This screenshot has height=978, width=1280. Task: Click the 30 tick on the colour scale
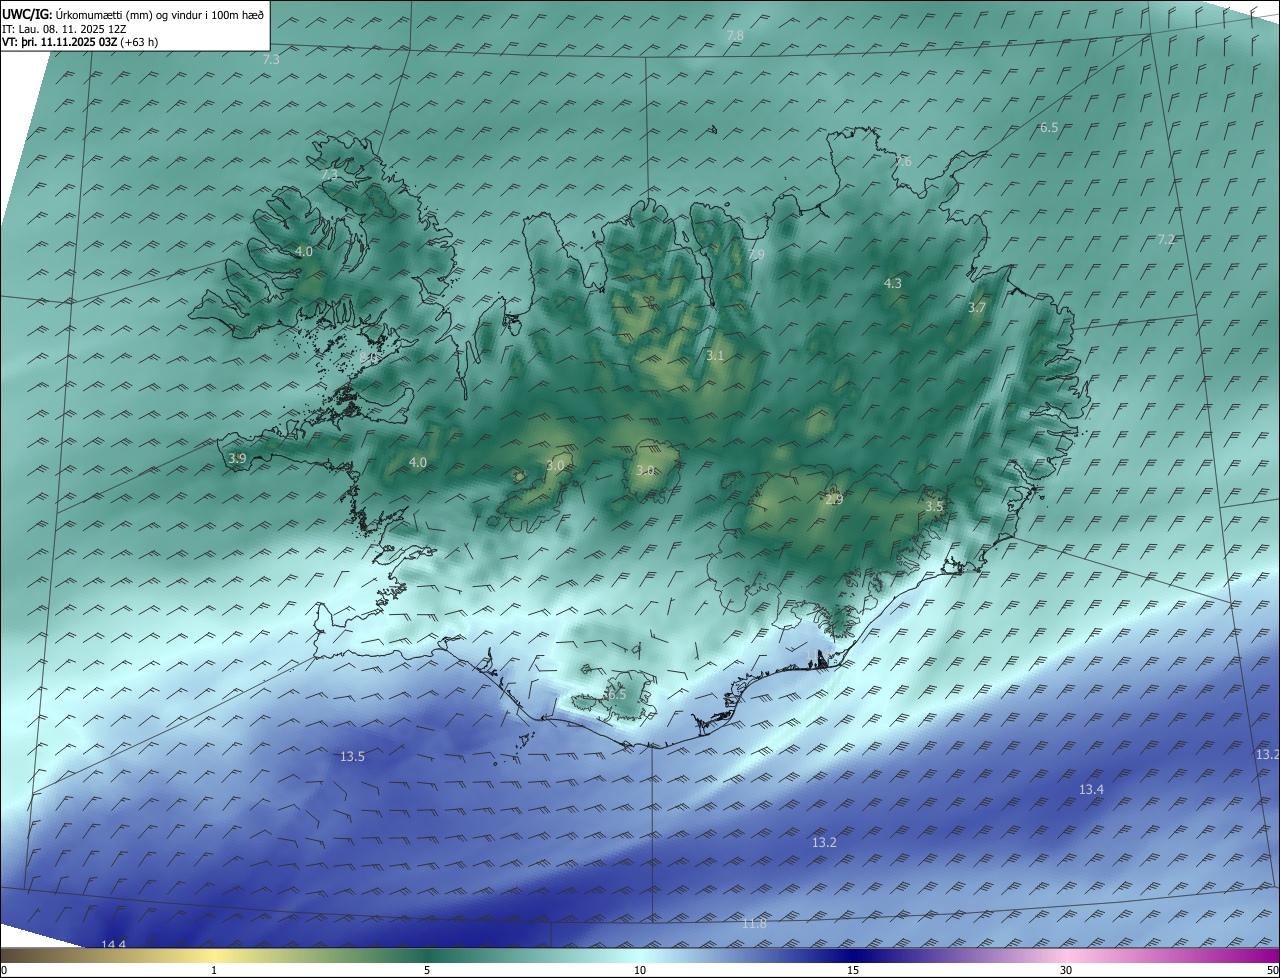pos(1066,970)
